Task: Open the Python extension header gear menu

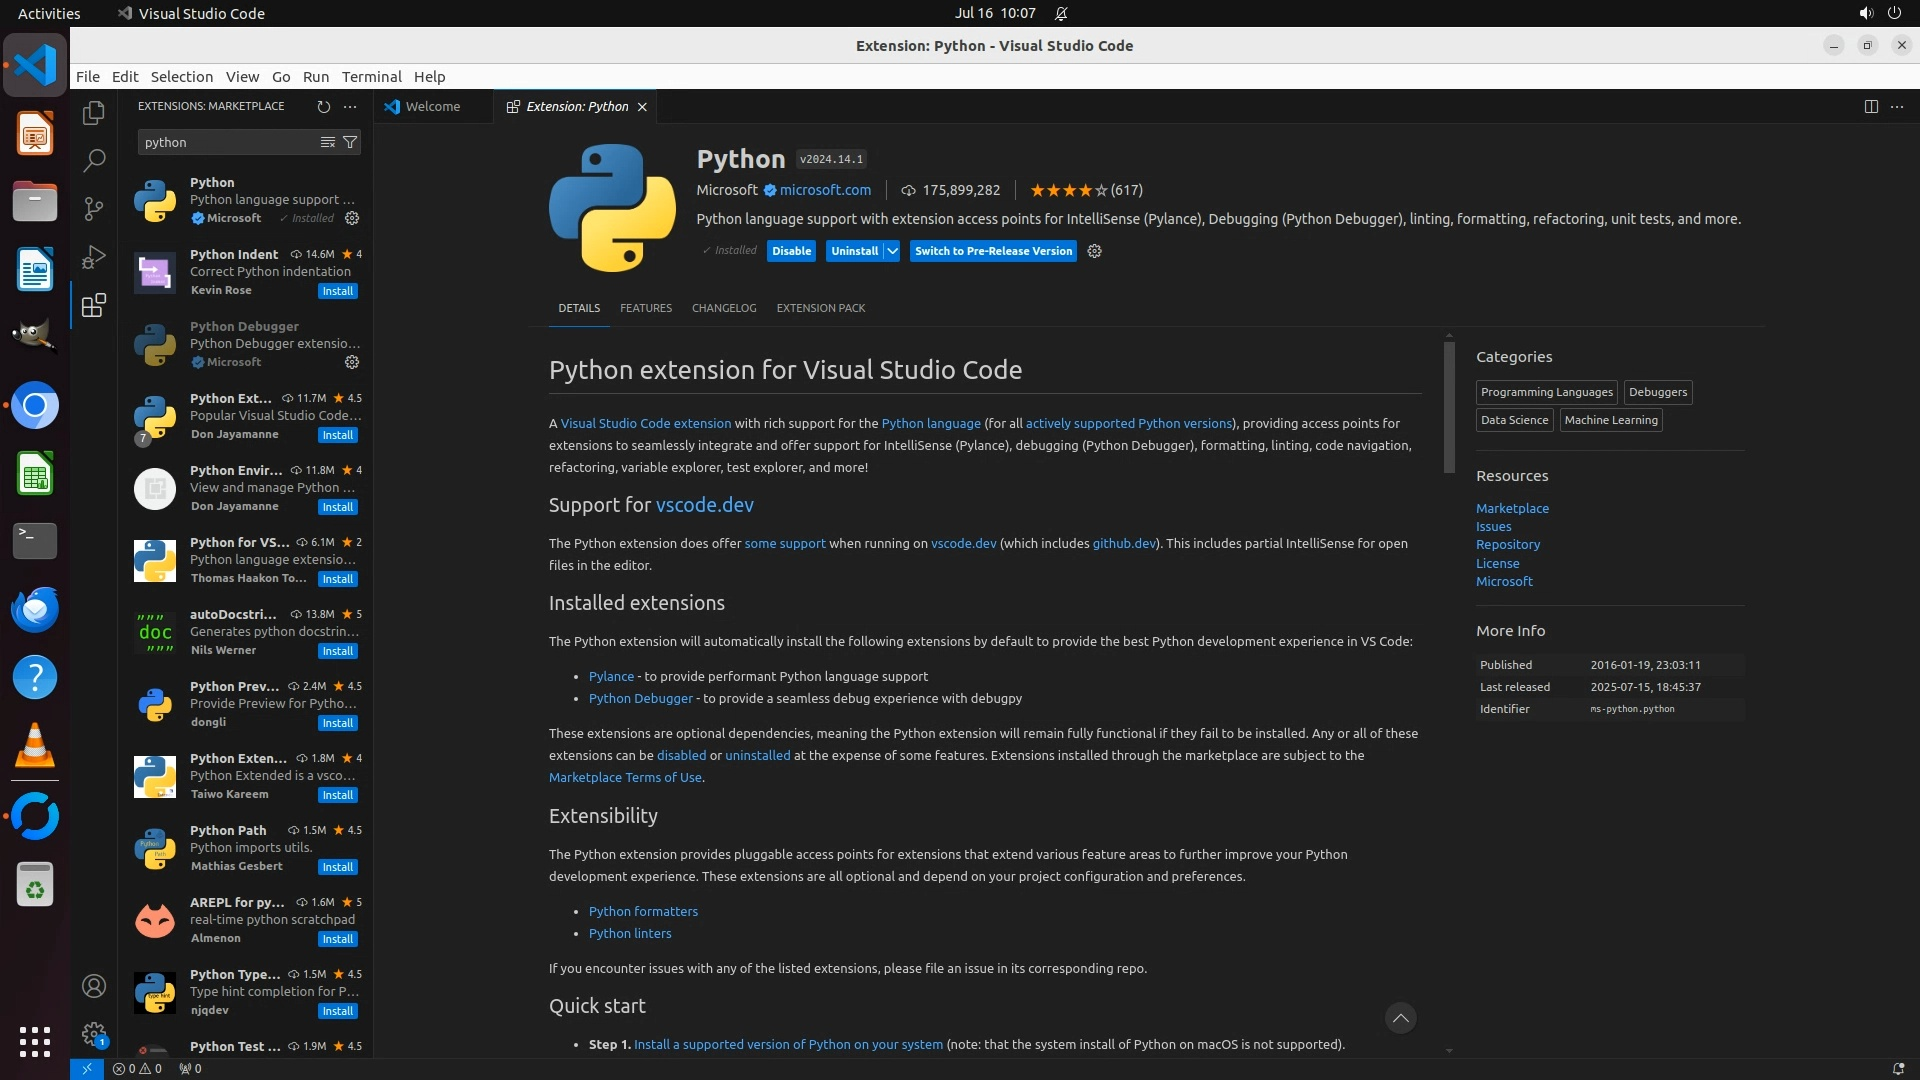Action: point(1094,251)
